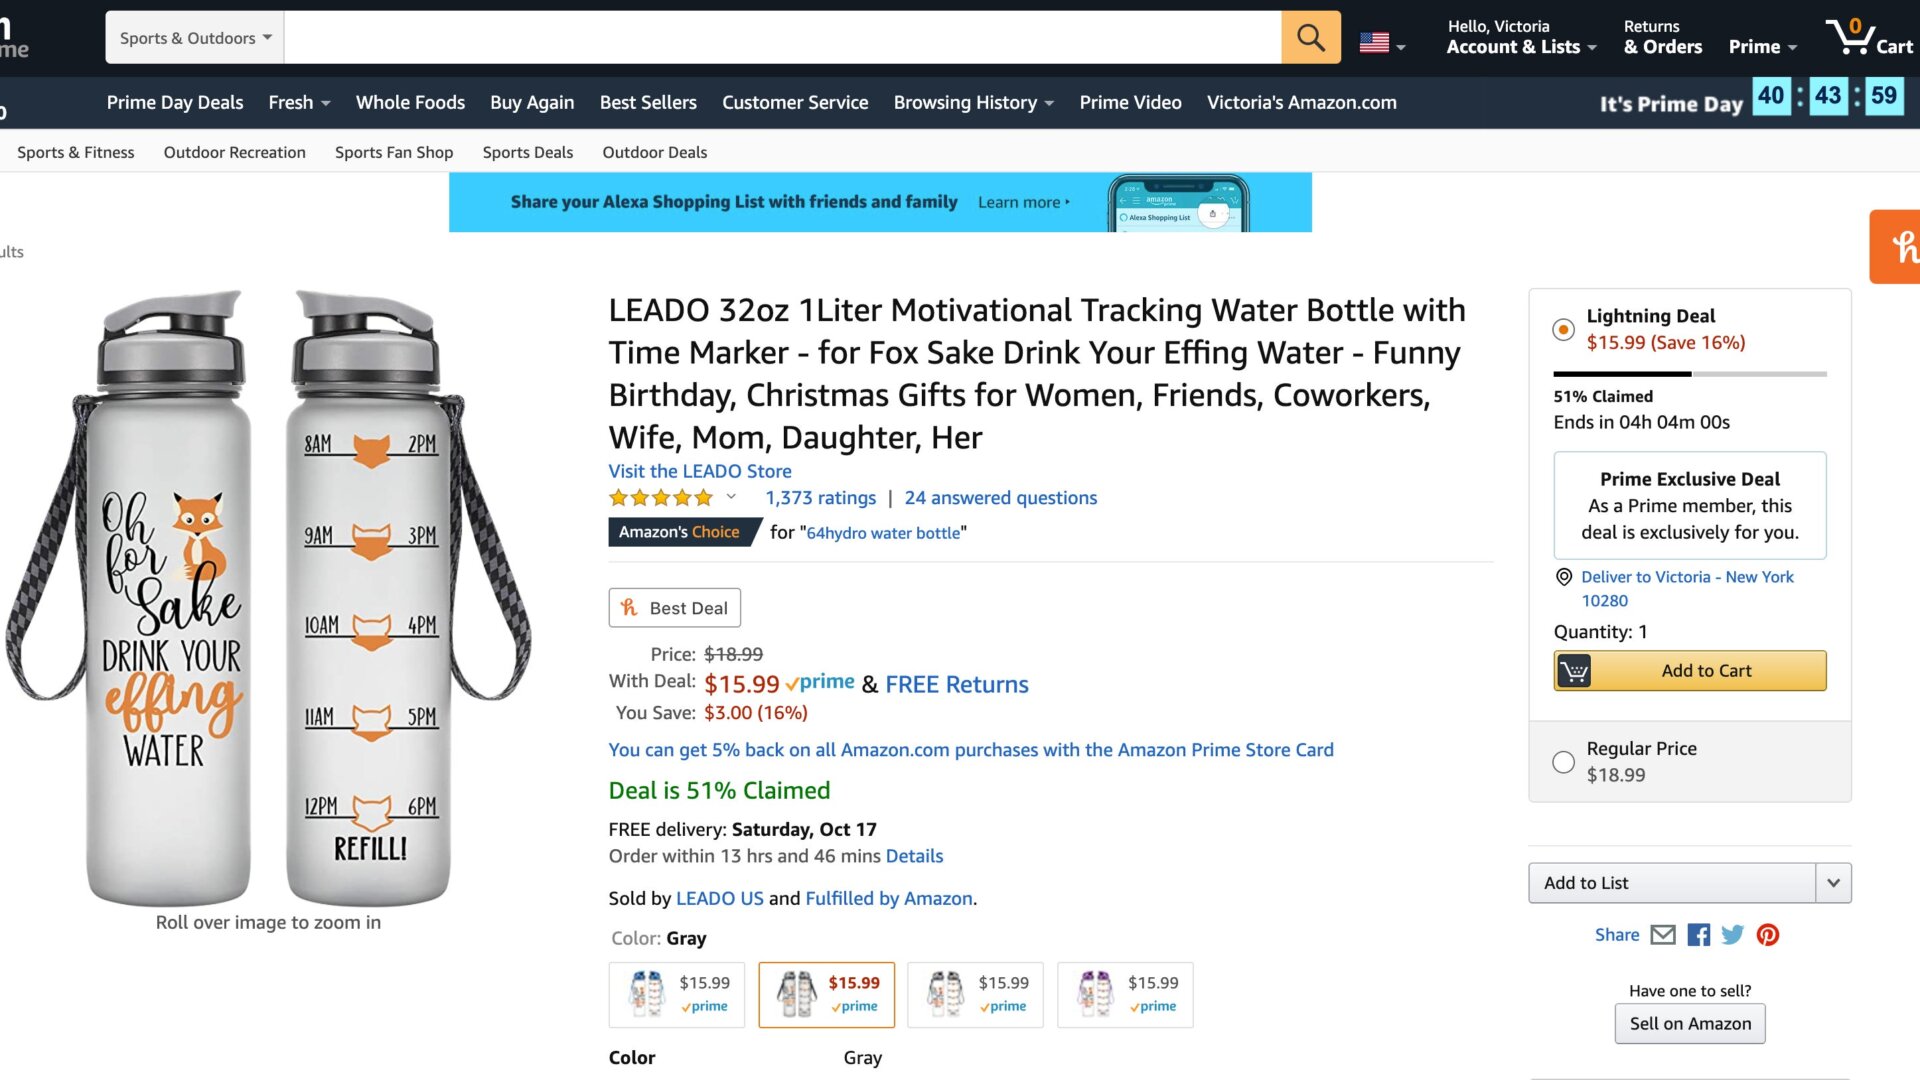
Task: Click the search magnifier icon
Action: point(1310,37)
